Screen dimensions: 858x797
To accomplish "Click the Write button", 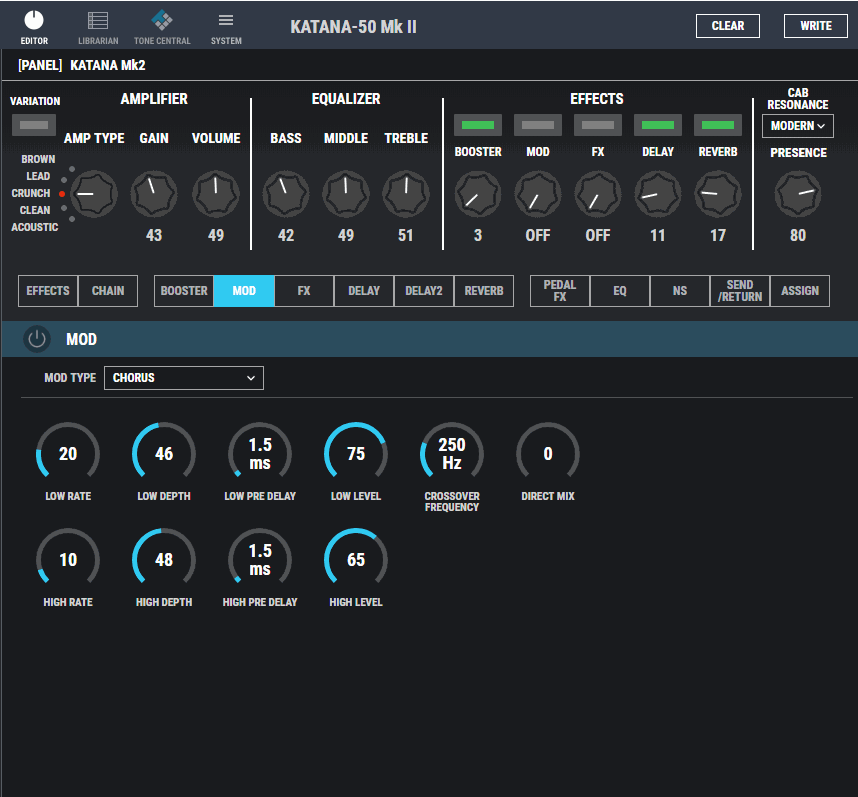I will 816,26.
